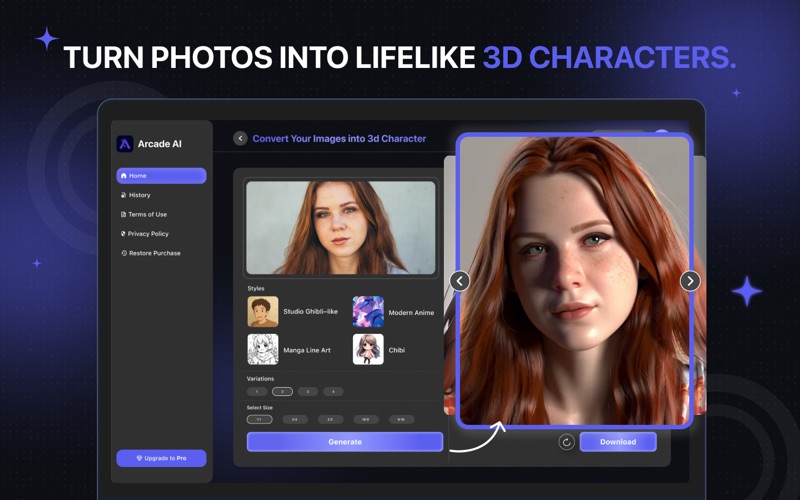The height and width of the screenshot is (500, 800).
Task: Select the 9:16 size option
Action: [402, 419]
